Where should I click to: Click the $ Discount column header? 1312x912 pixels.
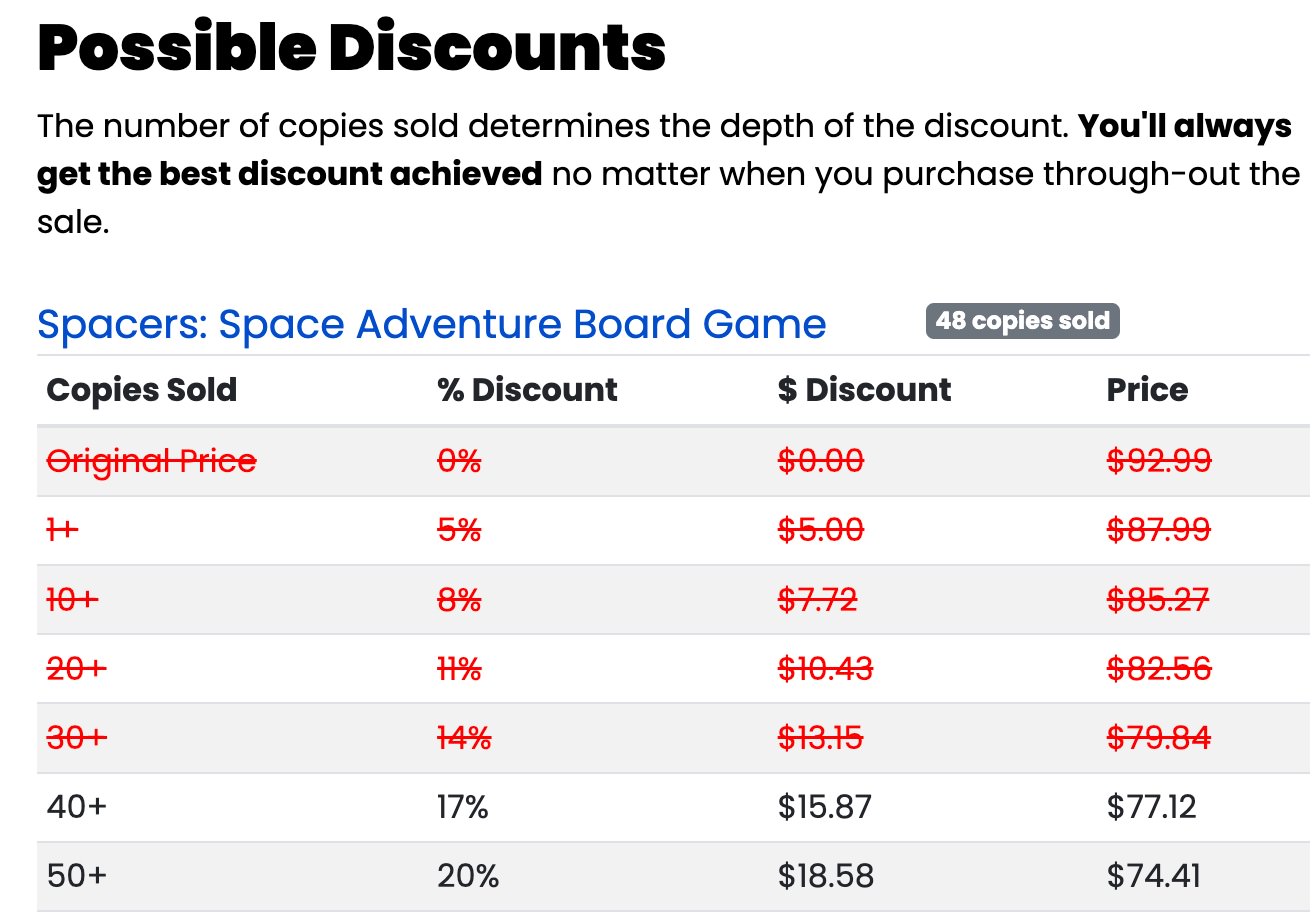tap(864, 389)
